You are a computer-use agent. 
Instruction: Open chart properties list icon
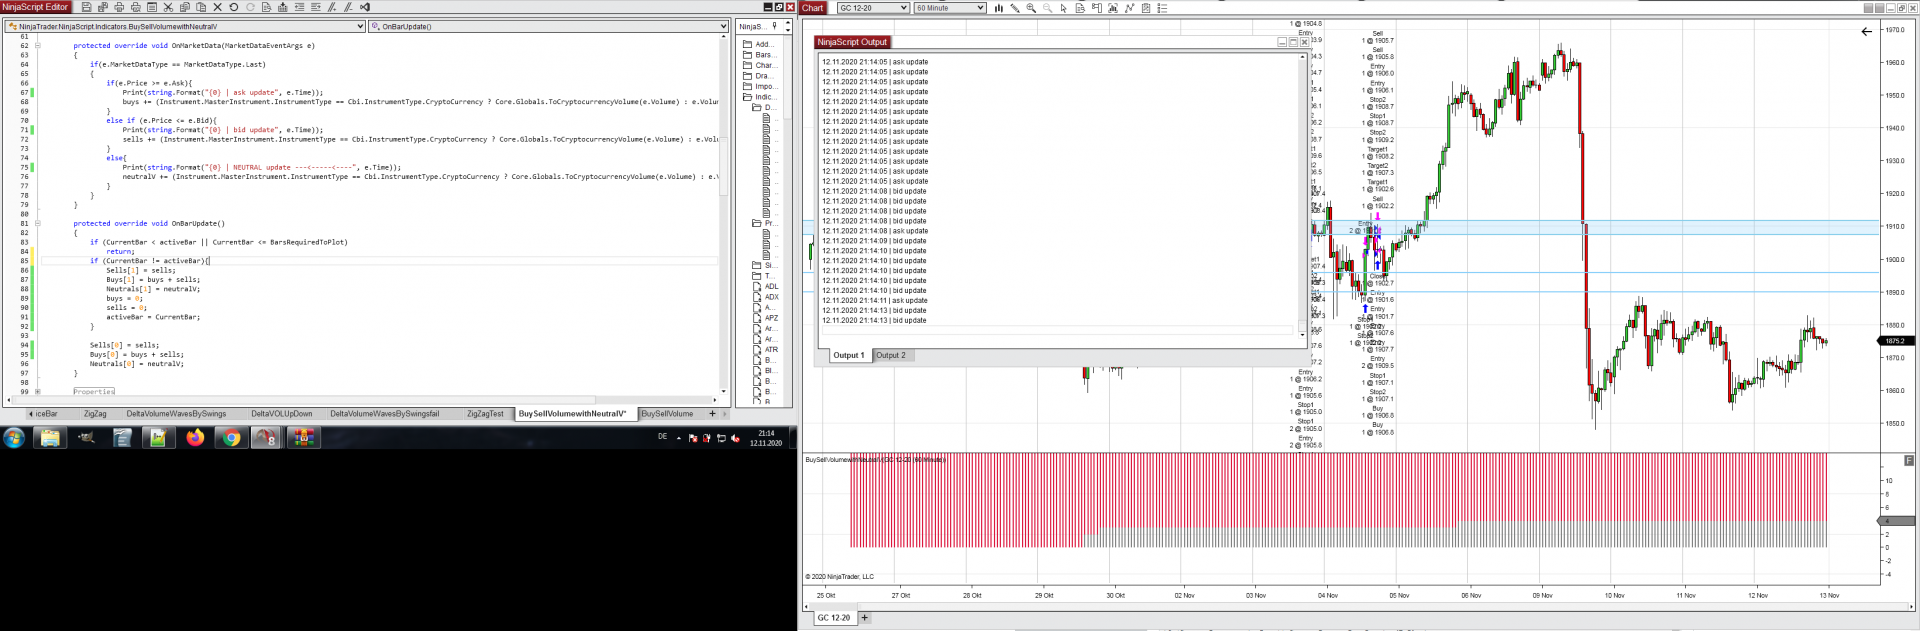pyautogui.click(x=1162, y=8)
